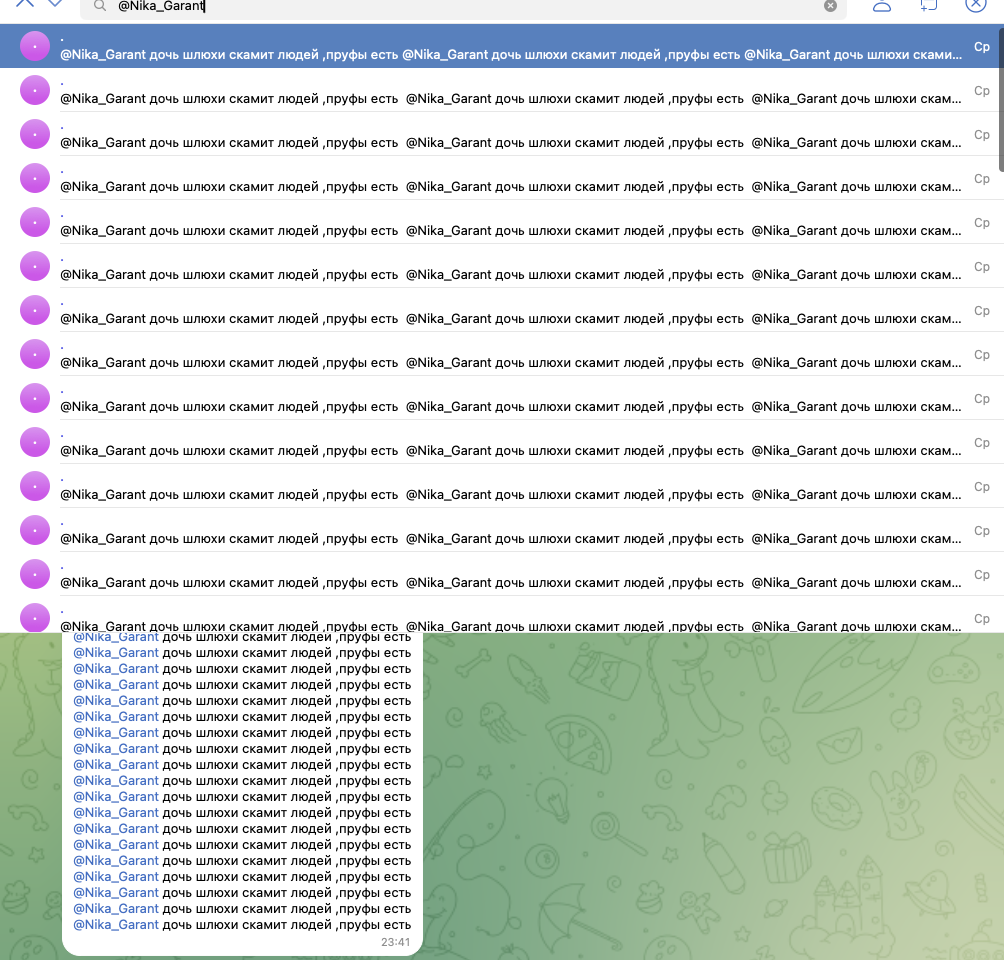Clear the @Nika_Garant search text
This screenshot has width=1004, height=960.
click(x=830, y=6)
